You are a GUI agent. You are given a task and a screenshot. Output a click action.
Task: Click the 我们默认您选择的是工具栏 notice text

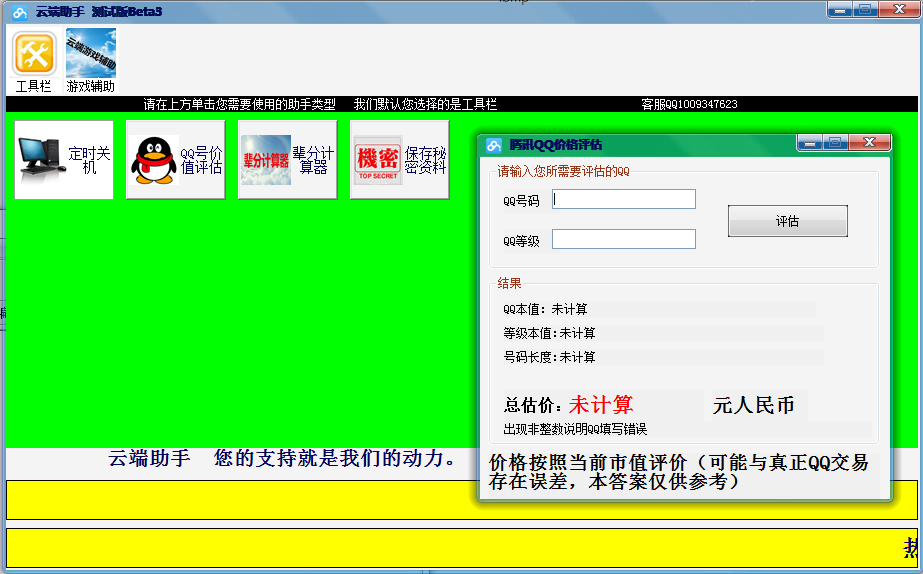point(425,104)
